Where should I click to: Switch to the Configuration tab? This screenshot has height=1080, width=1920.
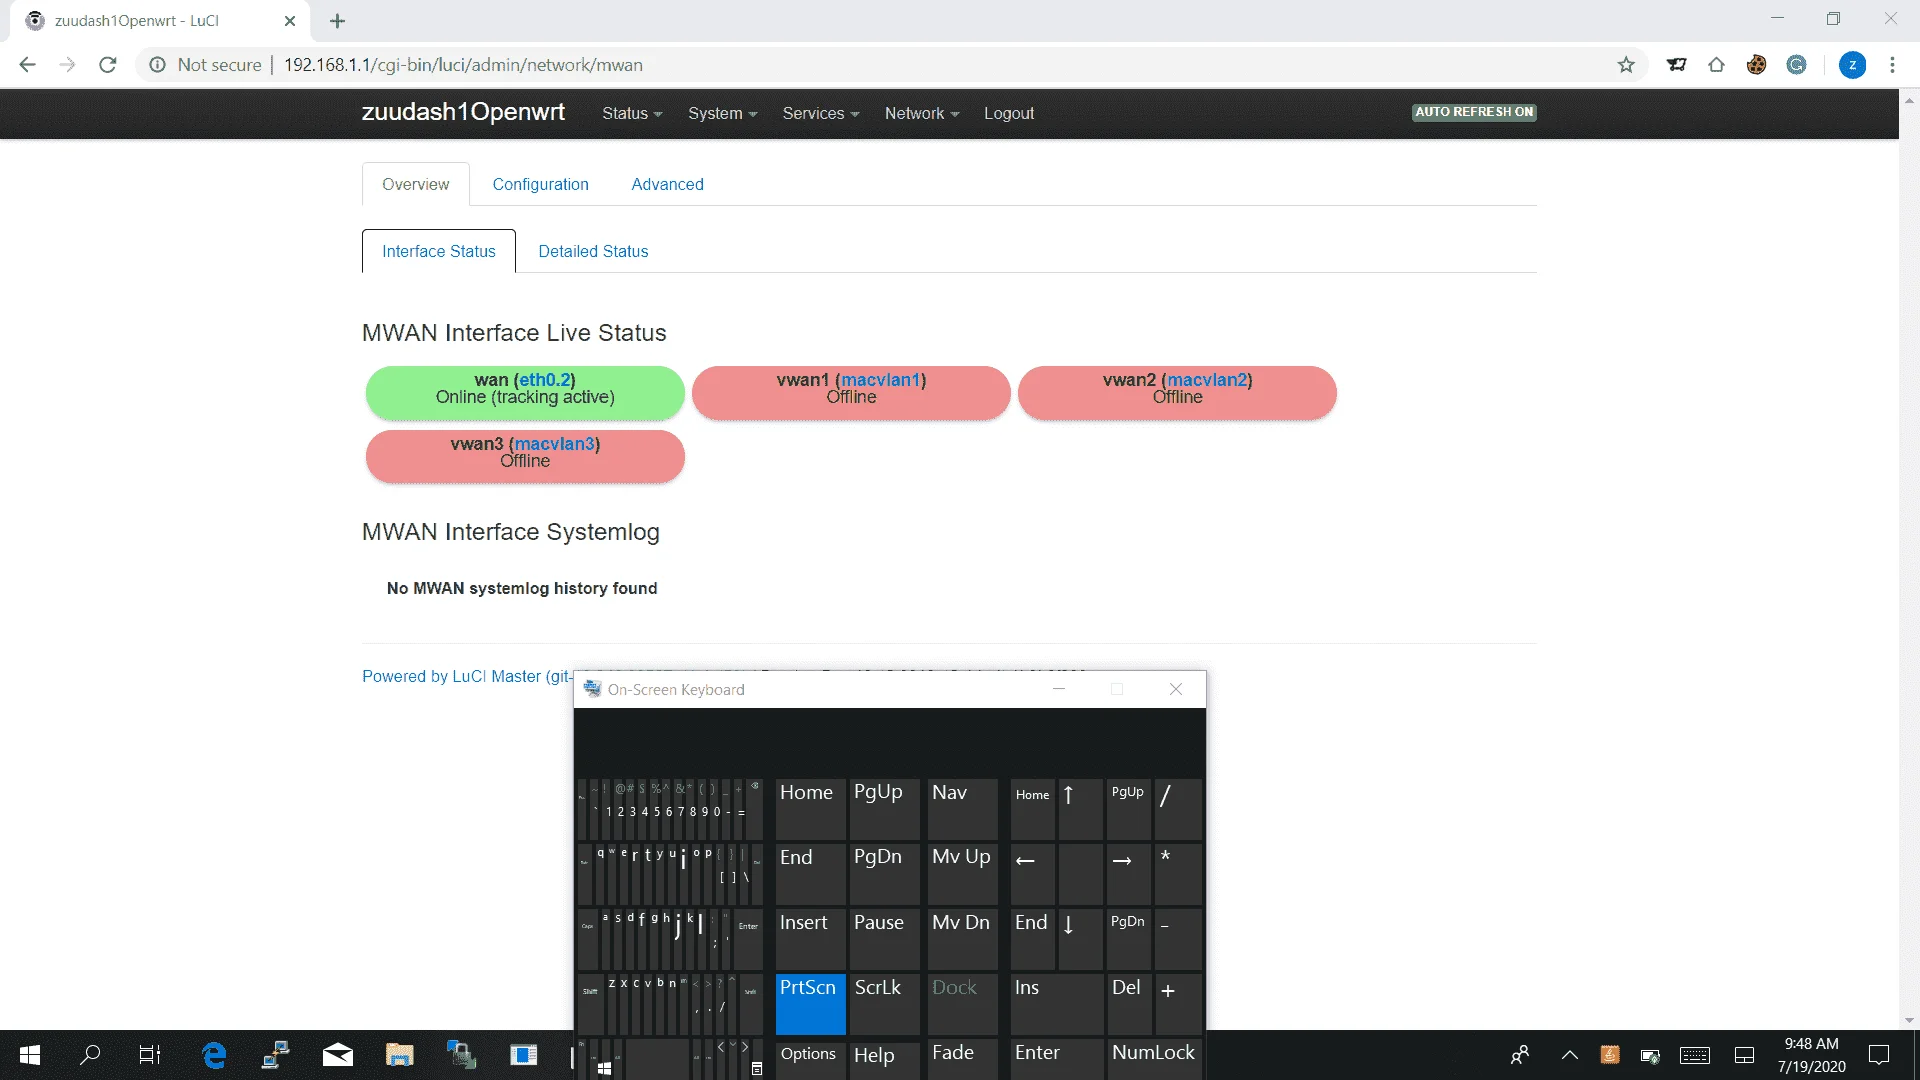[x=541, y=184]
